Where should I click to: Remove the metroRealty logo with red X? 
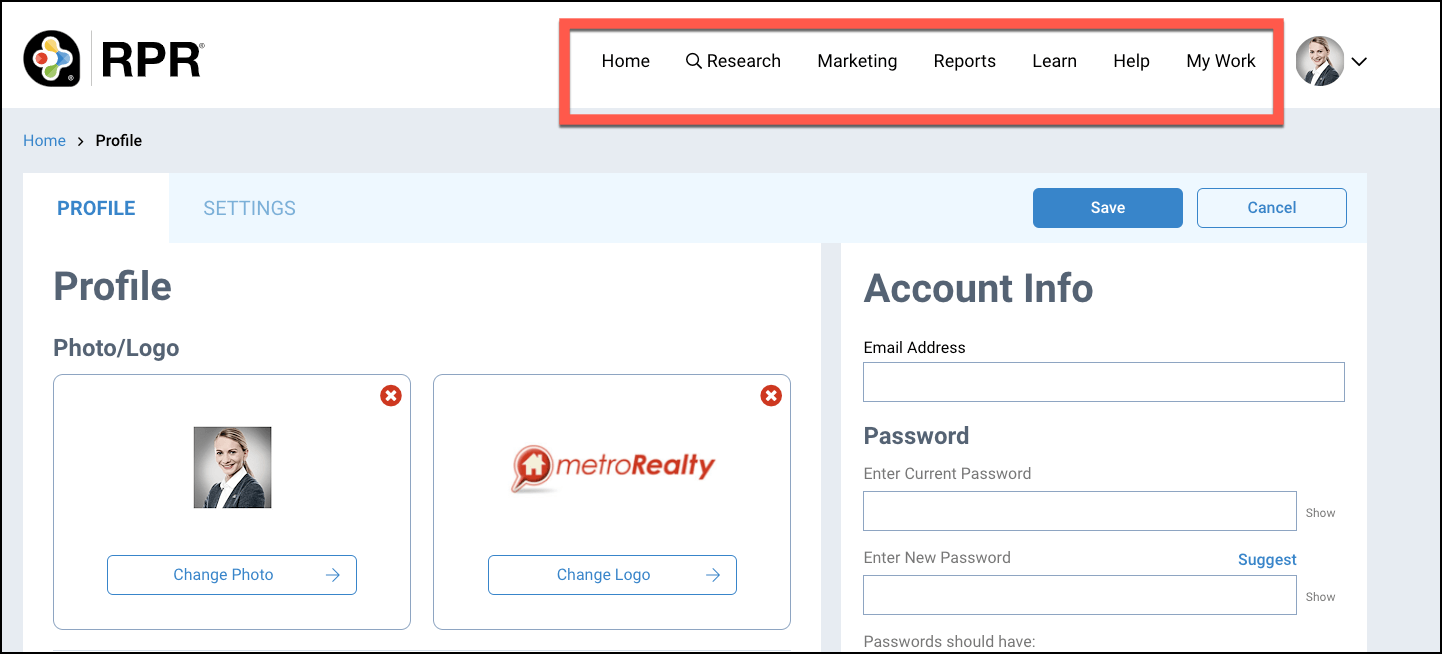point(771,396)
